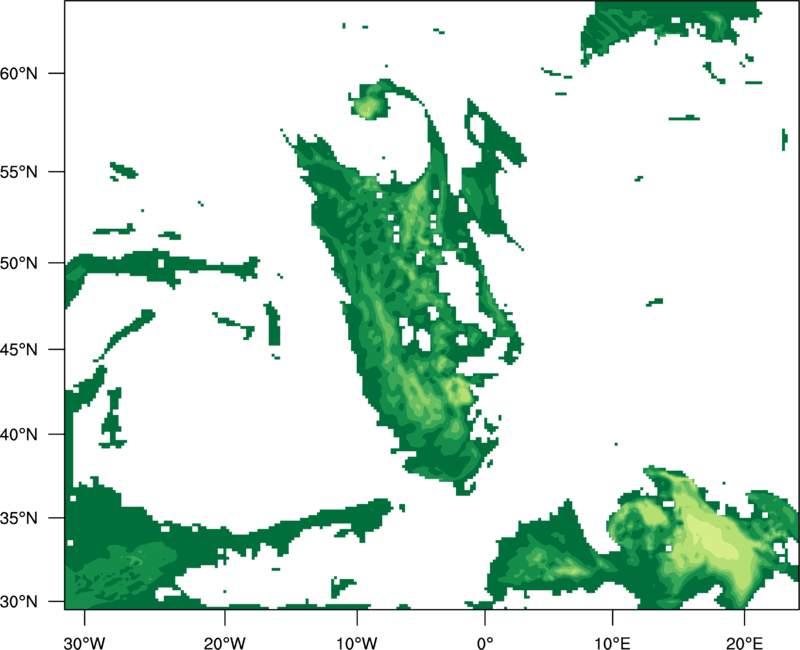Click the 60°N latitude label

pyautogui.click(x=19, y=73)
